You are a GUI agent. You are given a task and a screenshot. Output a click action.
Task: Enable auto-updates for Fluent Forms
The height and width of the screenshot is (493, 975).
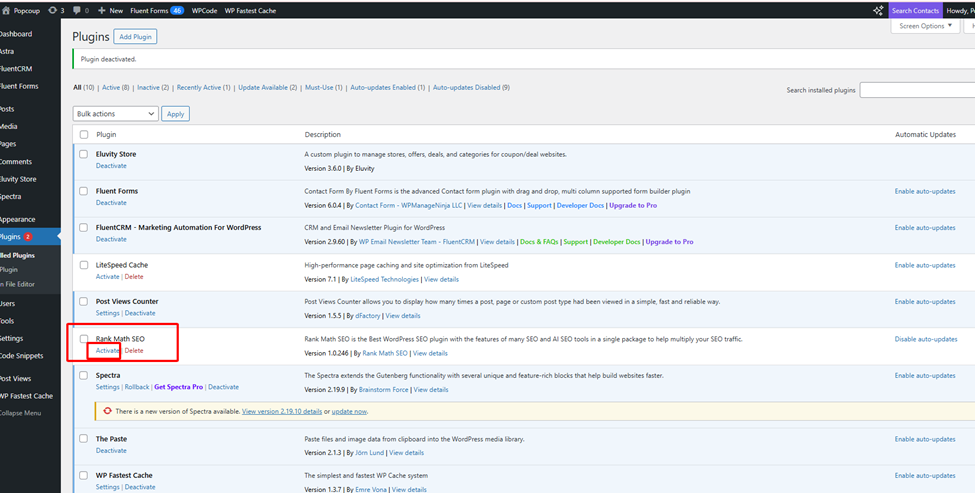(925, 191)
